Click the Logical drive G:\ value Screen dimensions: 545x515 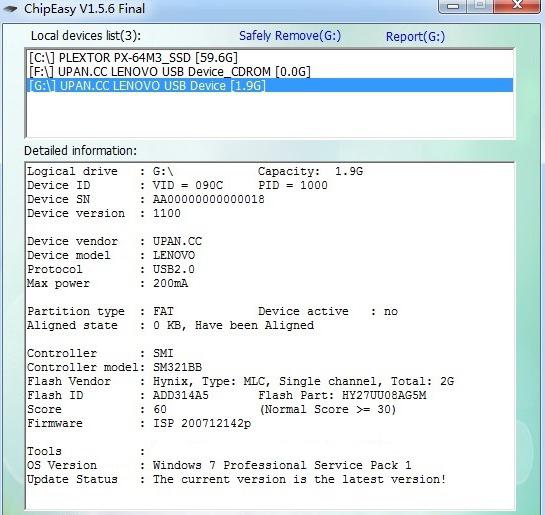pyautogui.click(x=163, y=171)
